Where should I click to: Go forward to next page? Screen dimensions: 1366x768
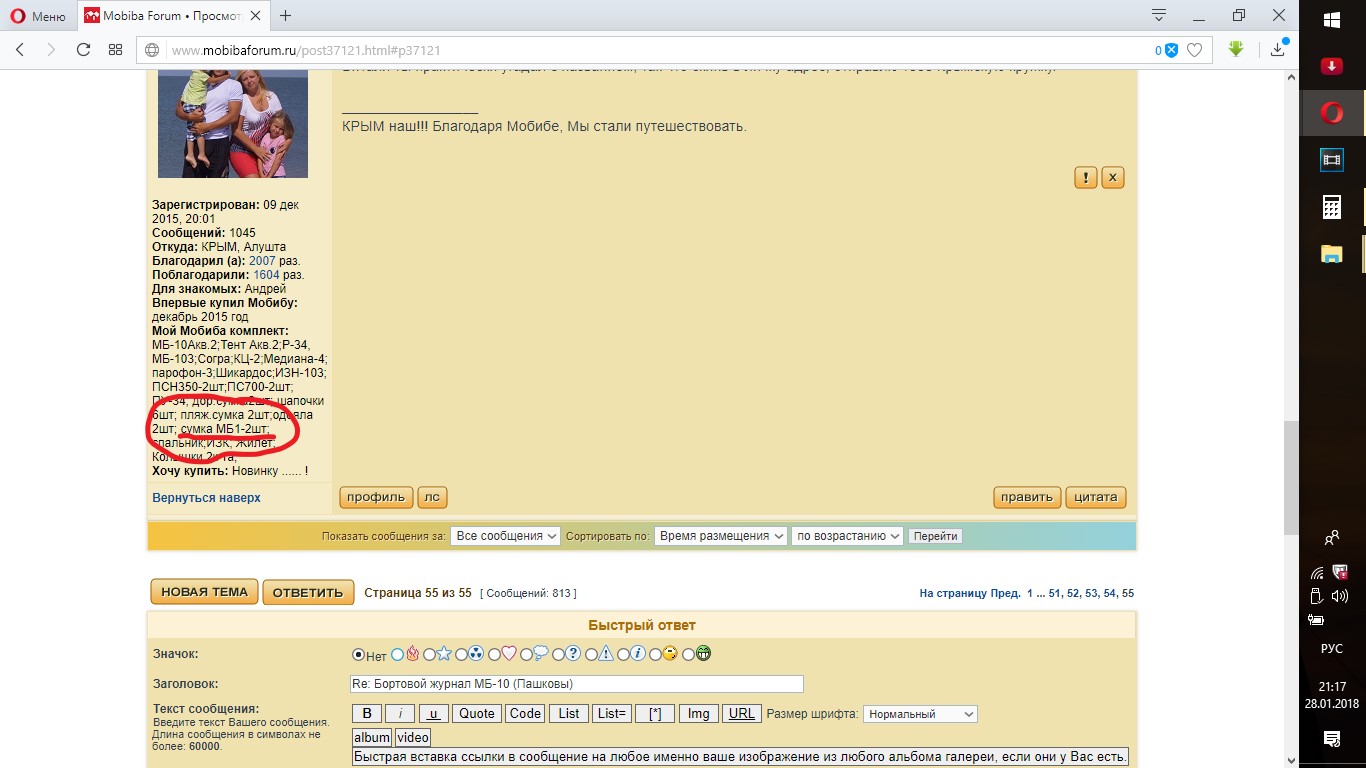point(51,49)
